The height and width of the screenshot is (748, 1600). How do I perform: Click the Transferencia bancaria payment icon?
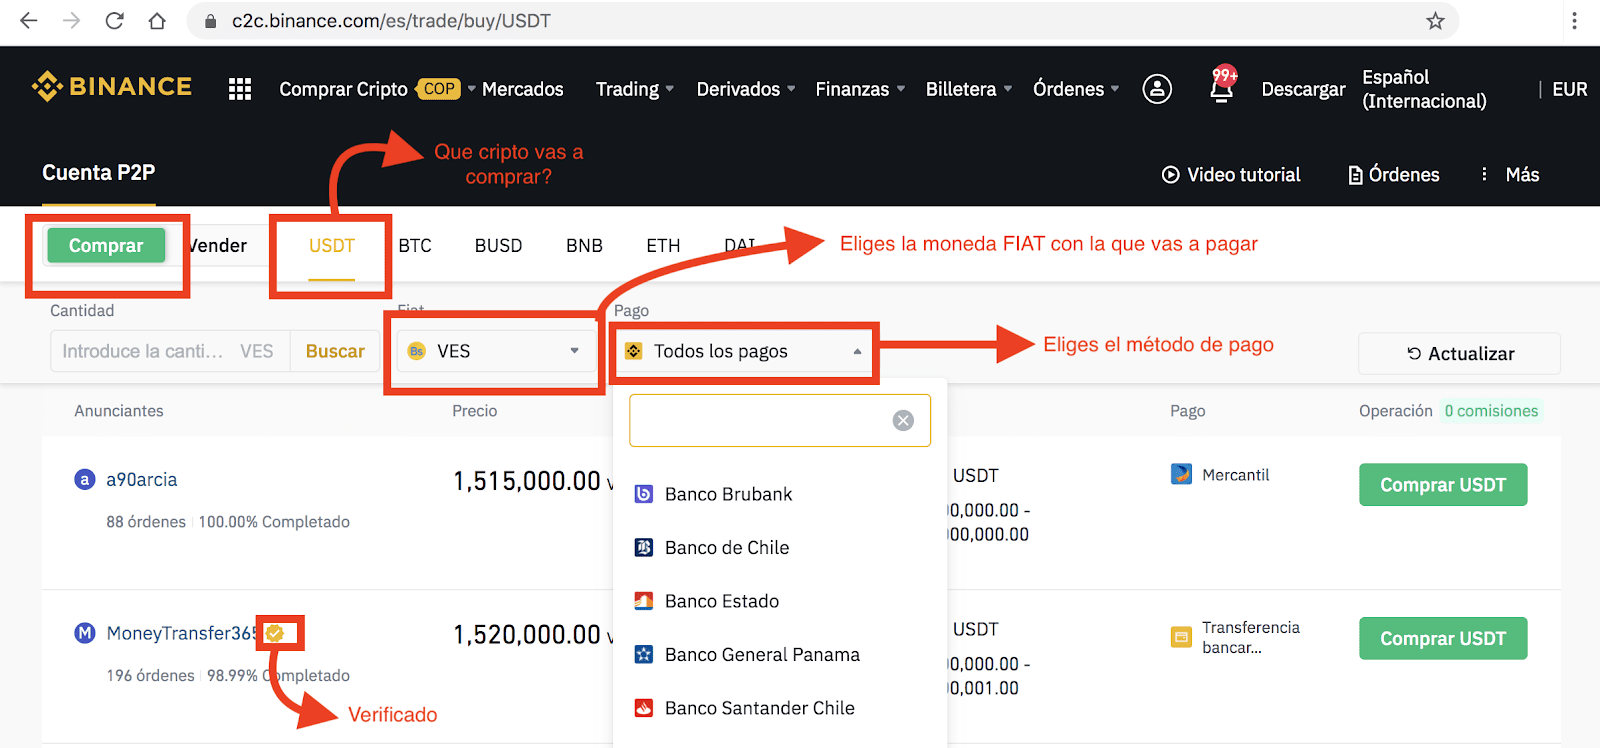coord(1181,637)
